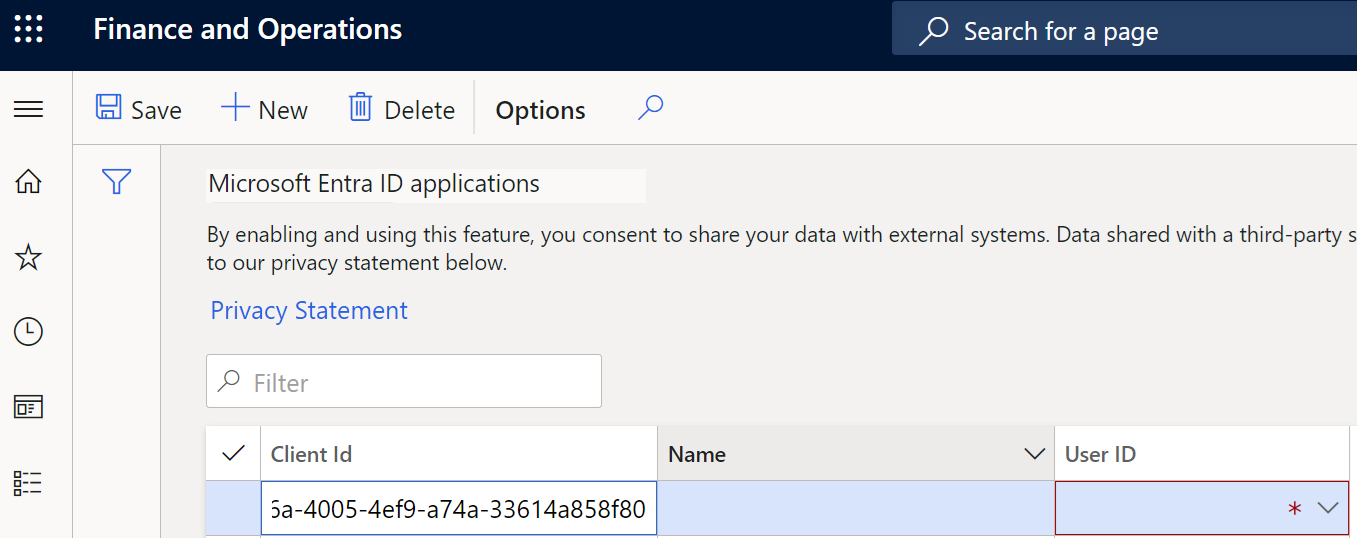Create a New record
Viewport: 1357px width, 548px height.
pos(264,109)
